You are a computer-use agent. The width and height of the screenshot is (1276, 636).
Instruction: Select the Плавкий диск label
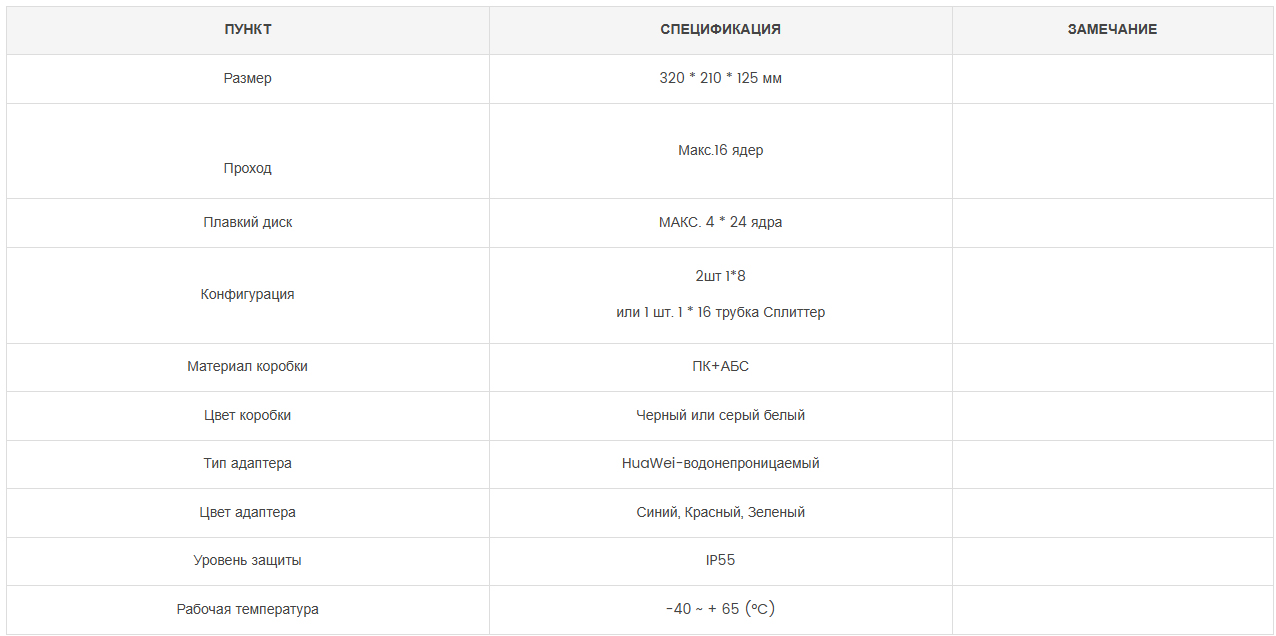(247, 222)
